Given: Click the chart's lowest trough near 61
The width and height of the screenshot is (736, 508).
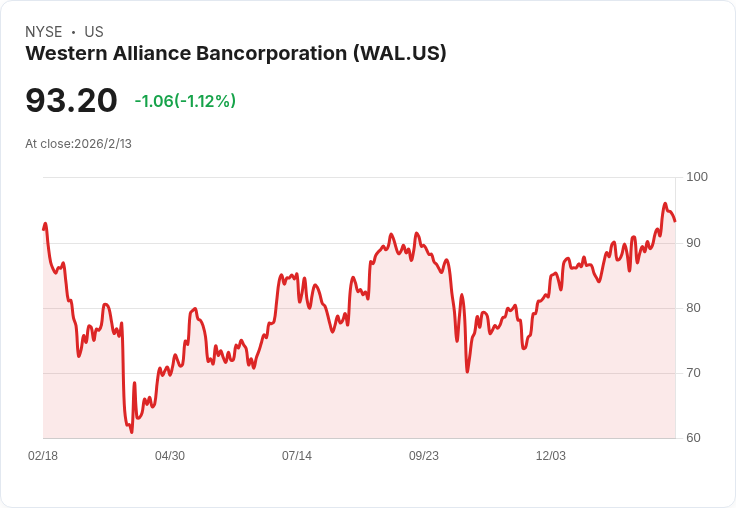Looking at the screenshot, I should [131, 432].
